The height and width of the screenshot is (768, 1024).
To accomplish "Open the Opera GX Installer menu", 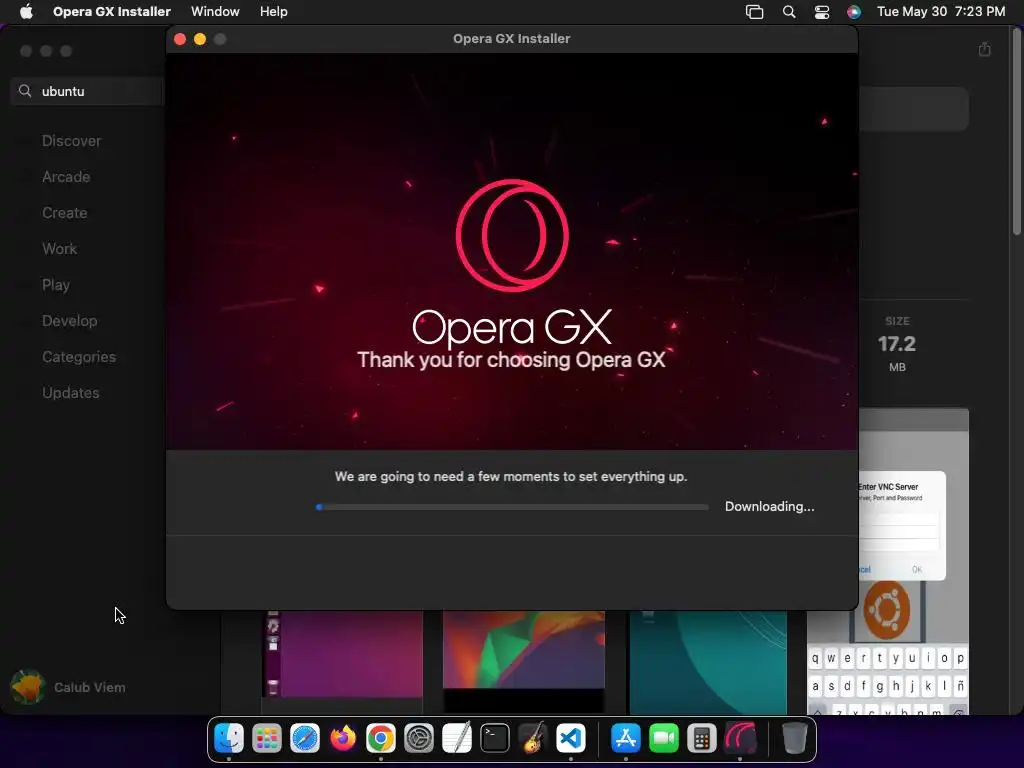I will [112, 12].
